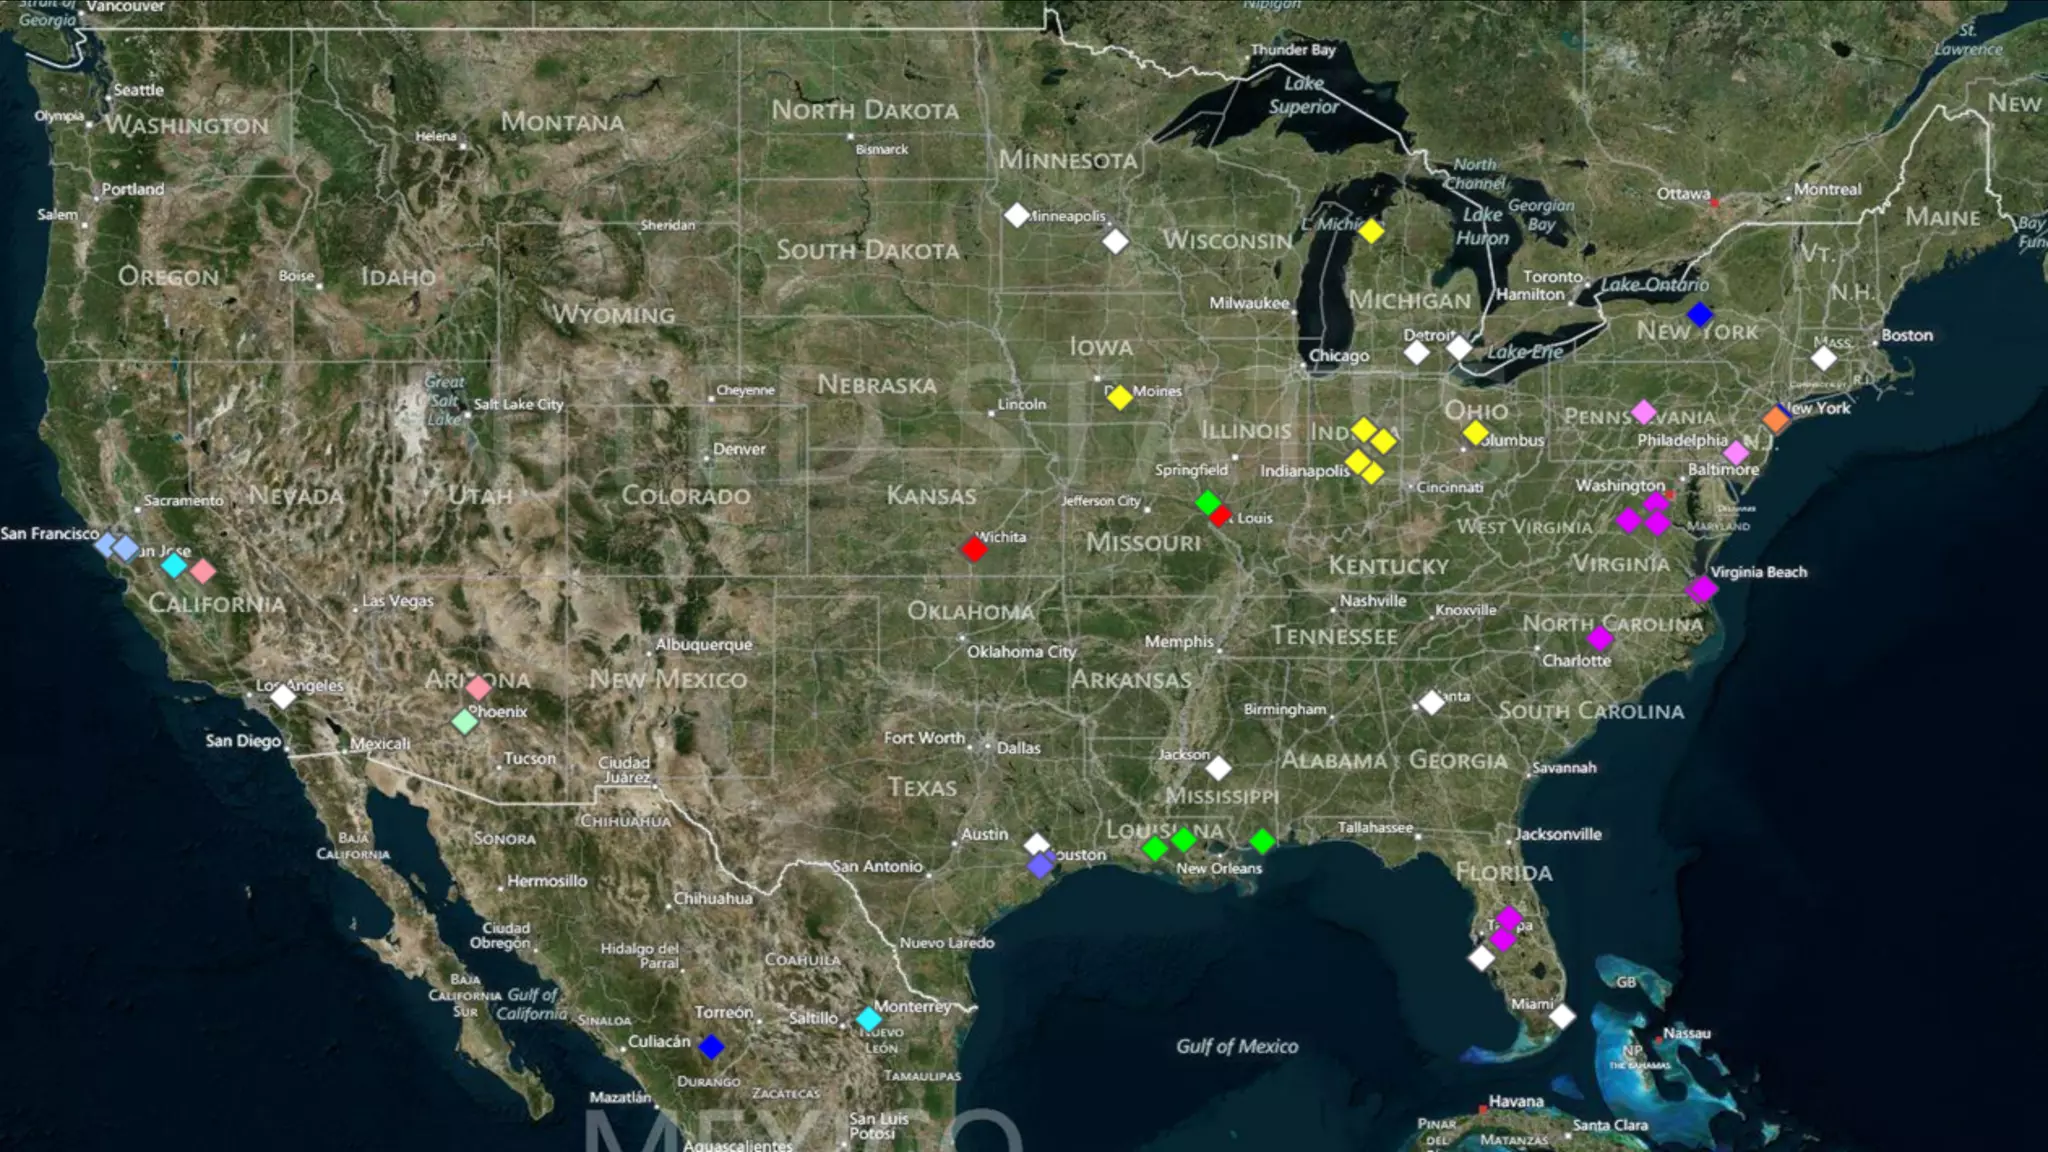Click the Jacksonville city label
The width and height of the screenshot is (2048, 1152).
point(1558,834)
